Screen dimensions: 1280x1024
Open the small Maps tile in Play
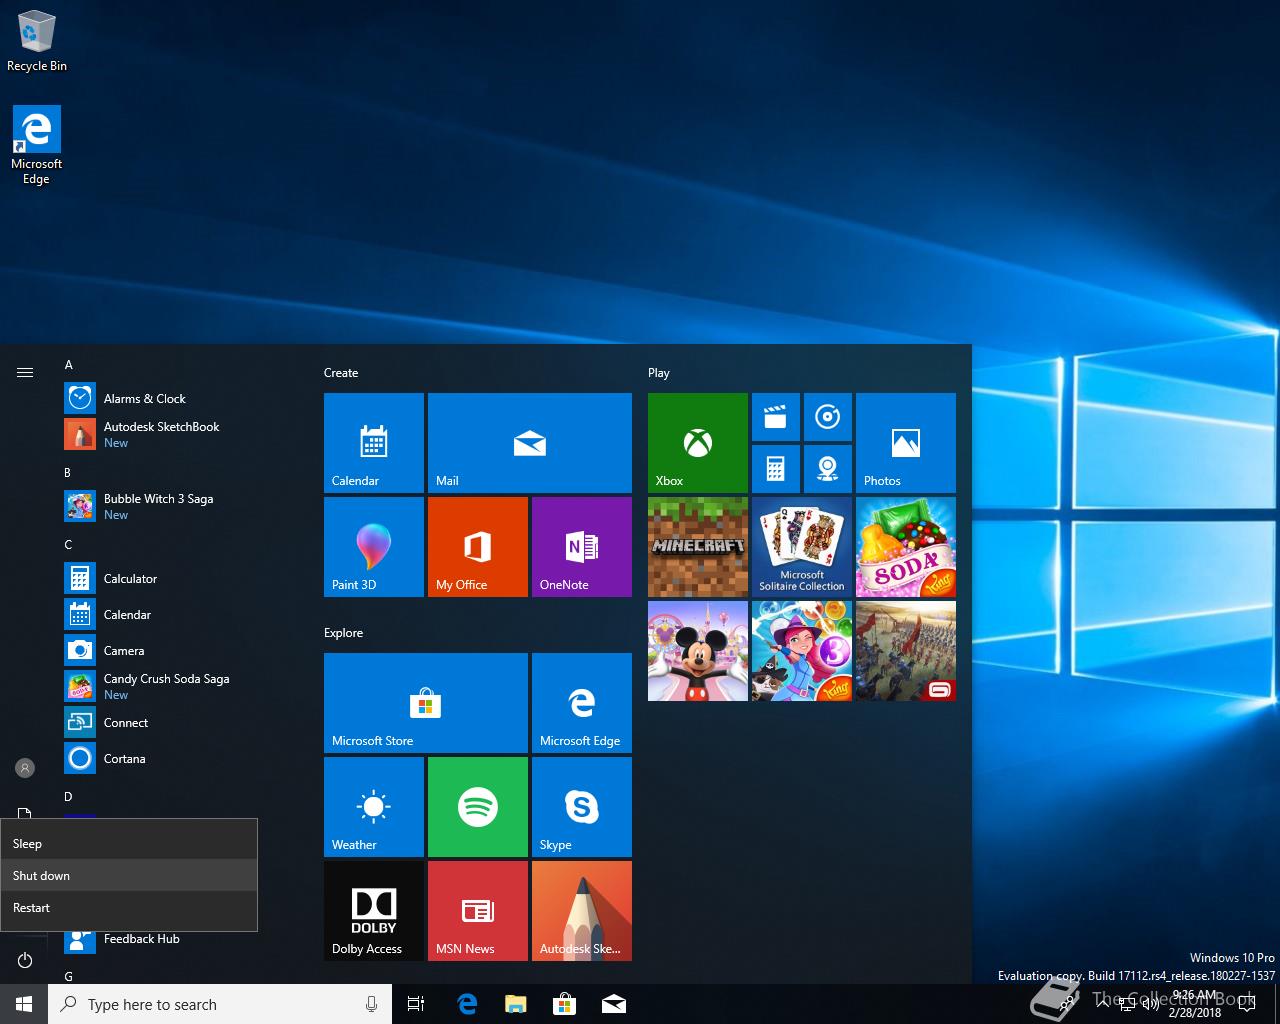(828, 469)
